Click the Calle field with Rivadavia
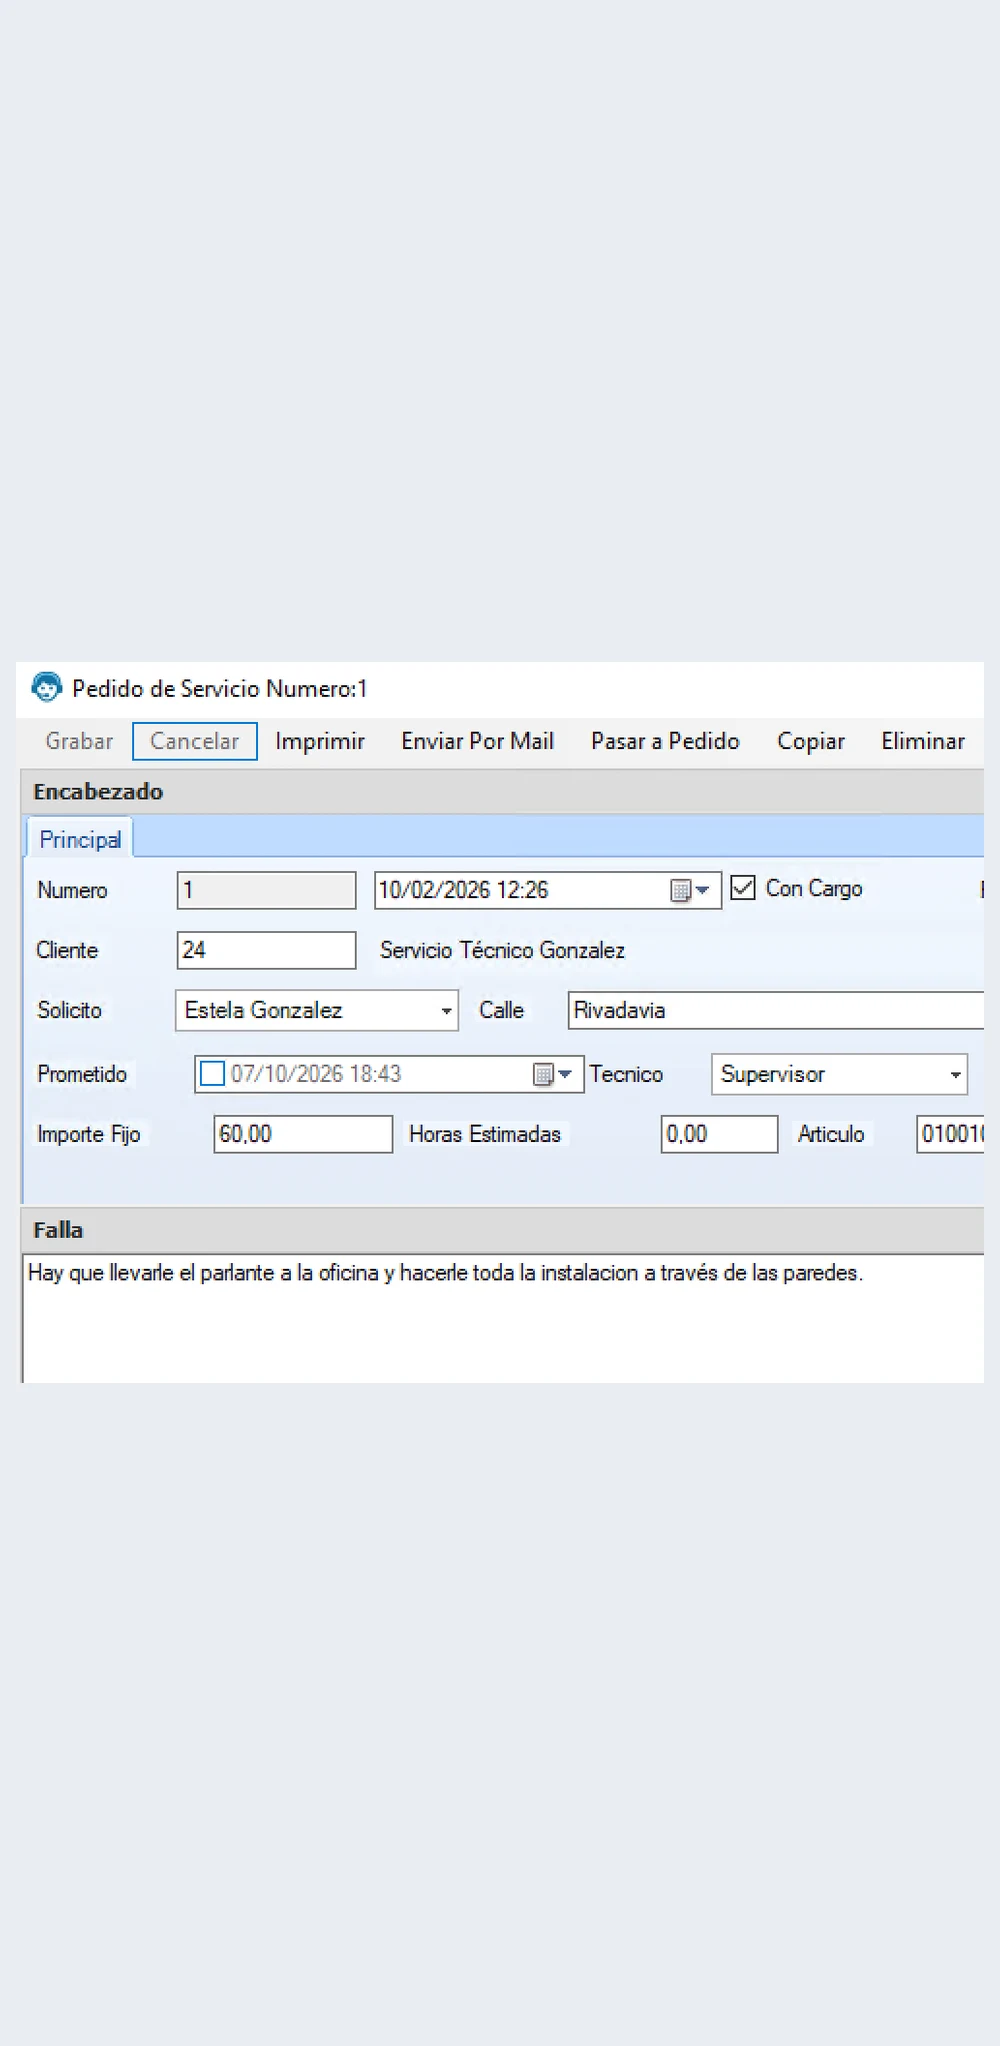Viewport: 1000px width, 2046px height. pyautogui.click(x=776, y=1010)
